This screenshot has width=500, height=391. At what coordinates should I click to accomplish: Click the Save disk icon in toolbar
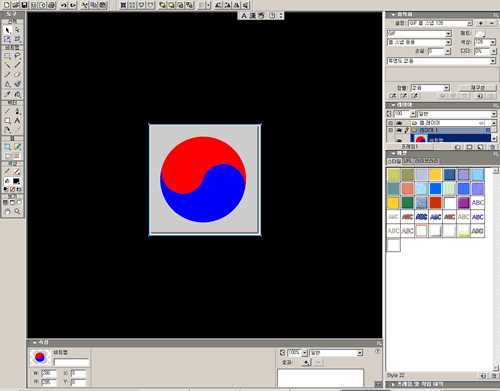24,5
